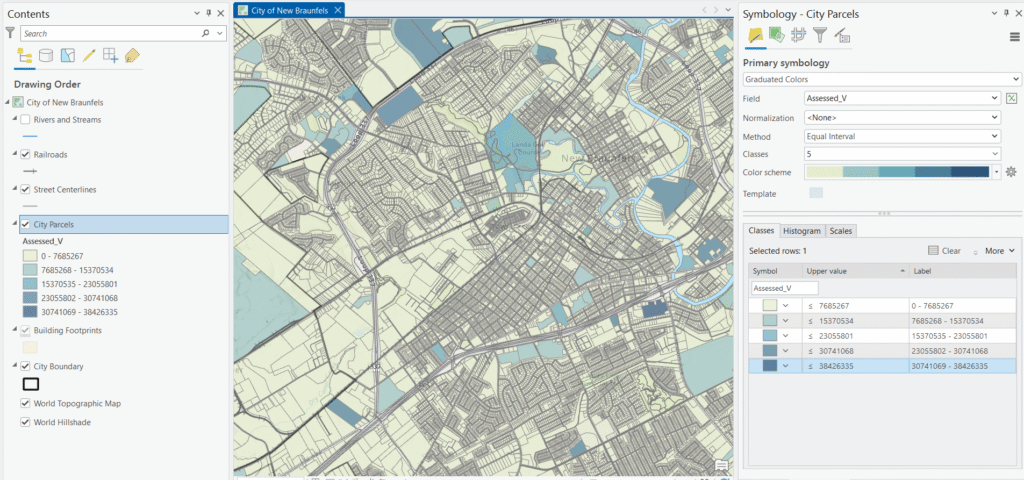Open the Scales tab
Viewport: 1024px width, 480px height.
point(841,231)
